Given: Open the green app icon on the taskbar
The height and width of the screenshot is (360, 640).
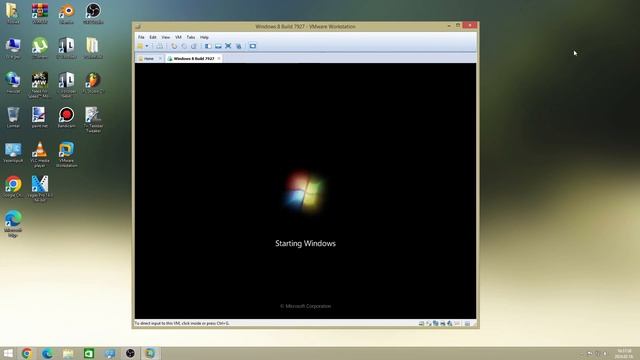Looking at the screenshot, I should click(89, 353).
